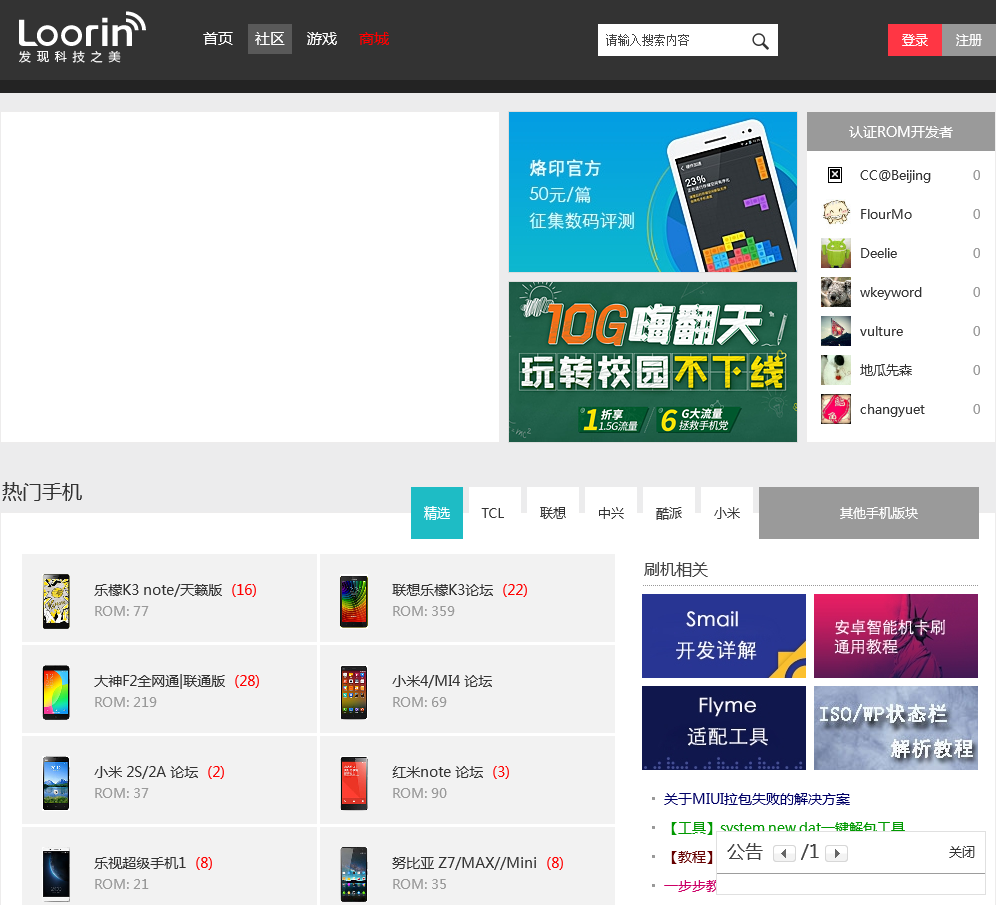
Task: Click the 登录 login button
Action: click(x=915, y=40)
